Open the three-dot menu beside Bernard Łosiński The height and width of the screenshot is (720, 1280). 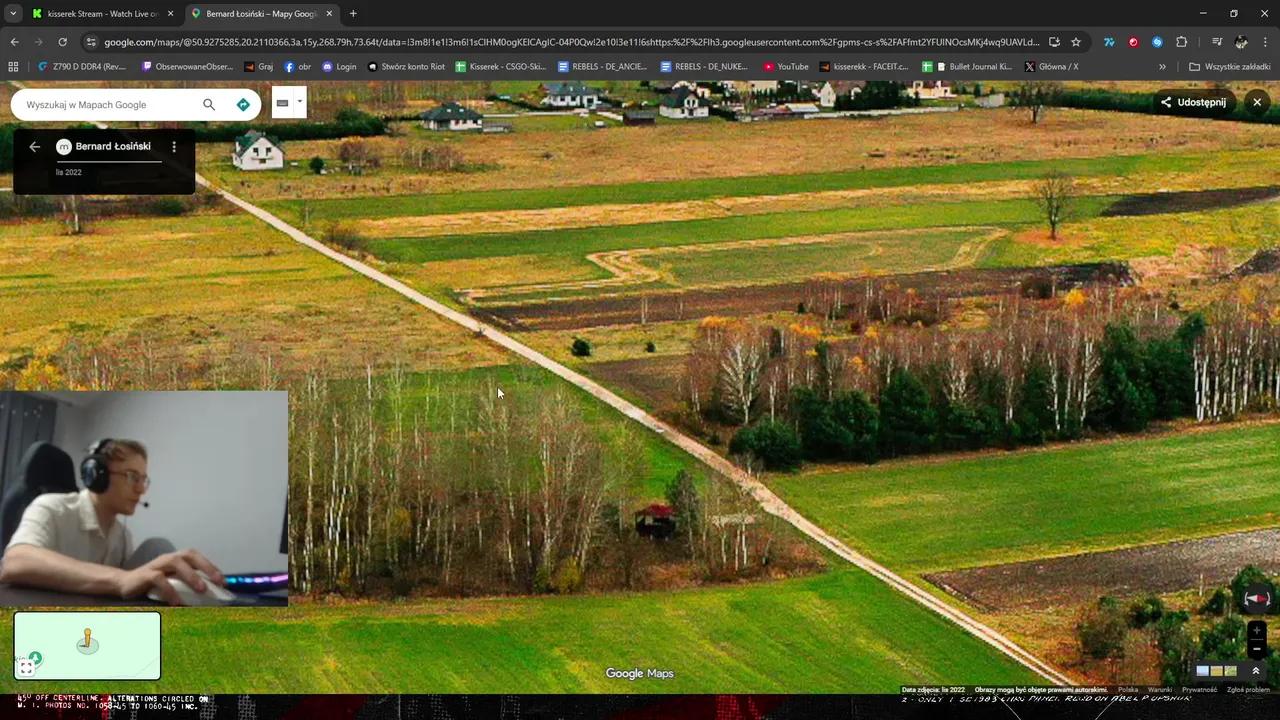(174, 147)
